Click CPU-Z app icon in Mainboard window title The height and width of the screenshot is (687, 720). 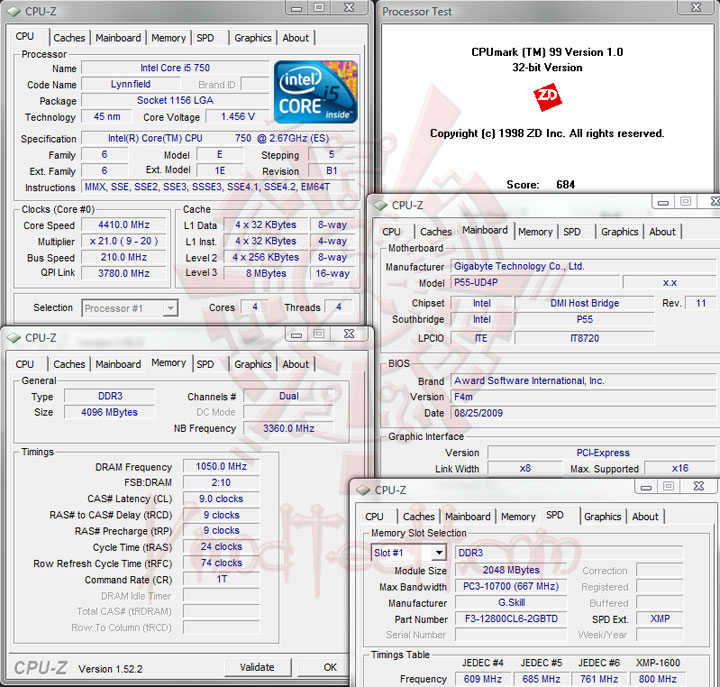click(381, 205)
